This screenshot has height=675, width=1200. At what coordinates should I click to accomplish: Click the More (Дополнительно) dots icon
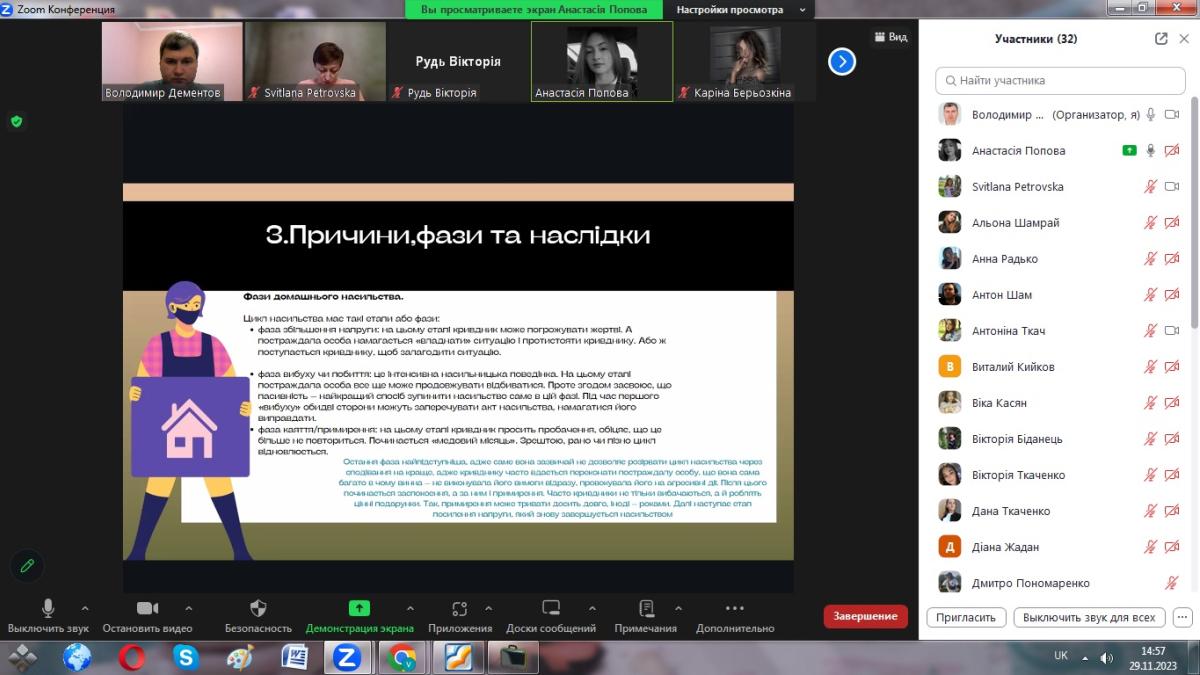735,609
